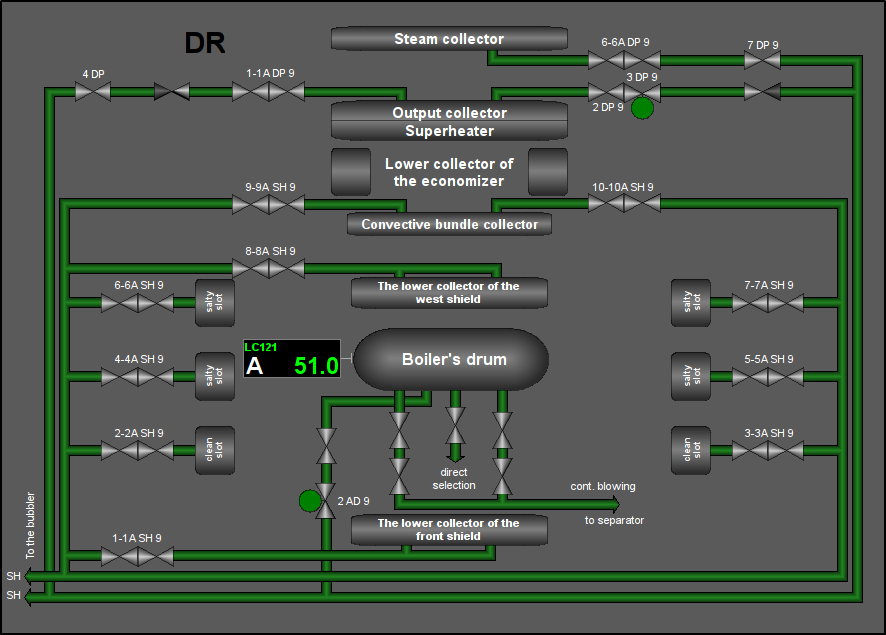
Task: Click the clean slot beside 2-2A SH 9
Action: [x=215, y=450]
